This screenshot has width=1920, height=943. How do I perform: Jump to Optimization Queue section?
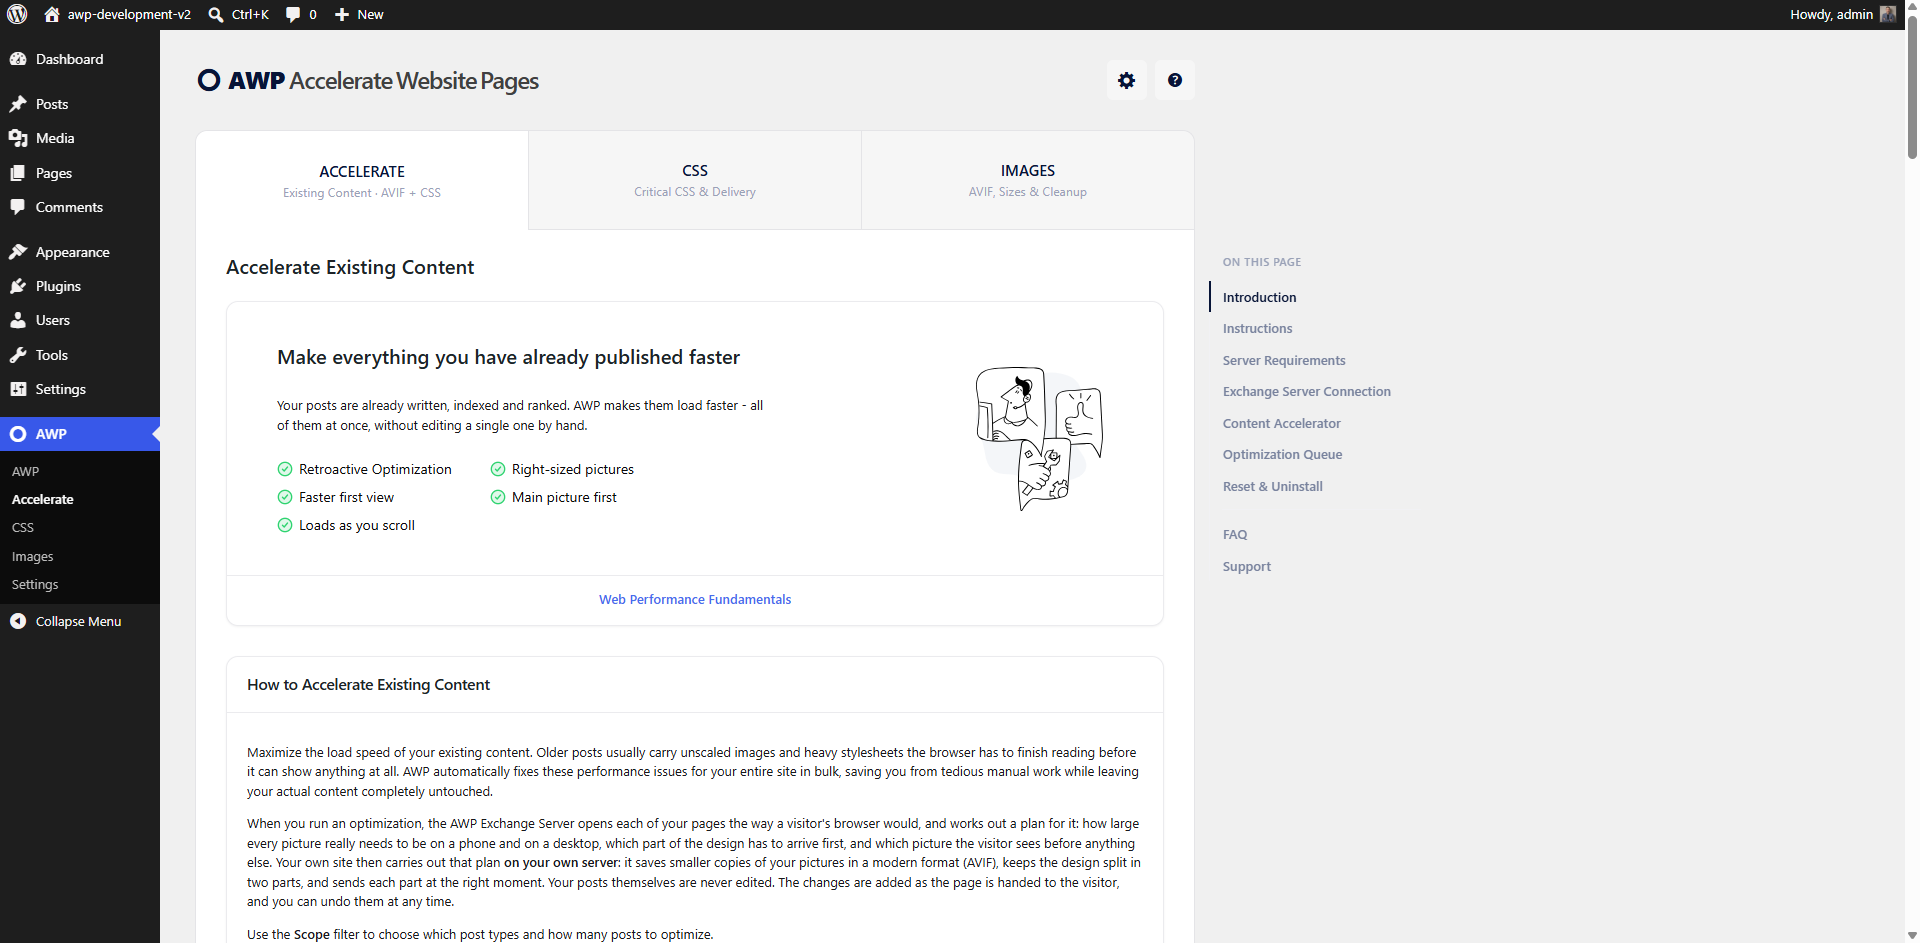pyautogui.click(x=1283, y=454)
